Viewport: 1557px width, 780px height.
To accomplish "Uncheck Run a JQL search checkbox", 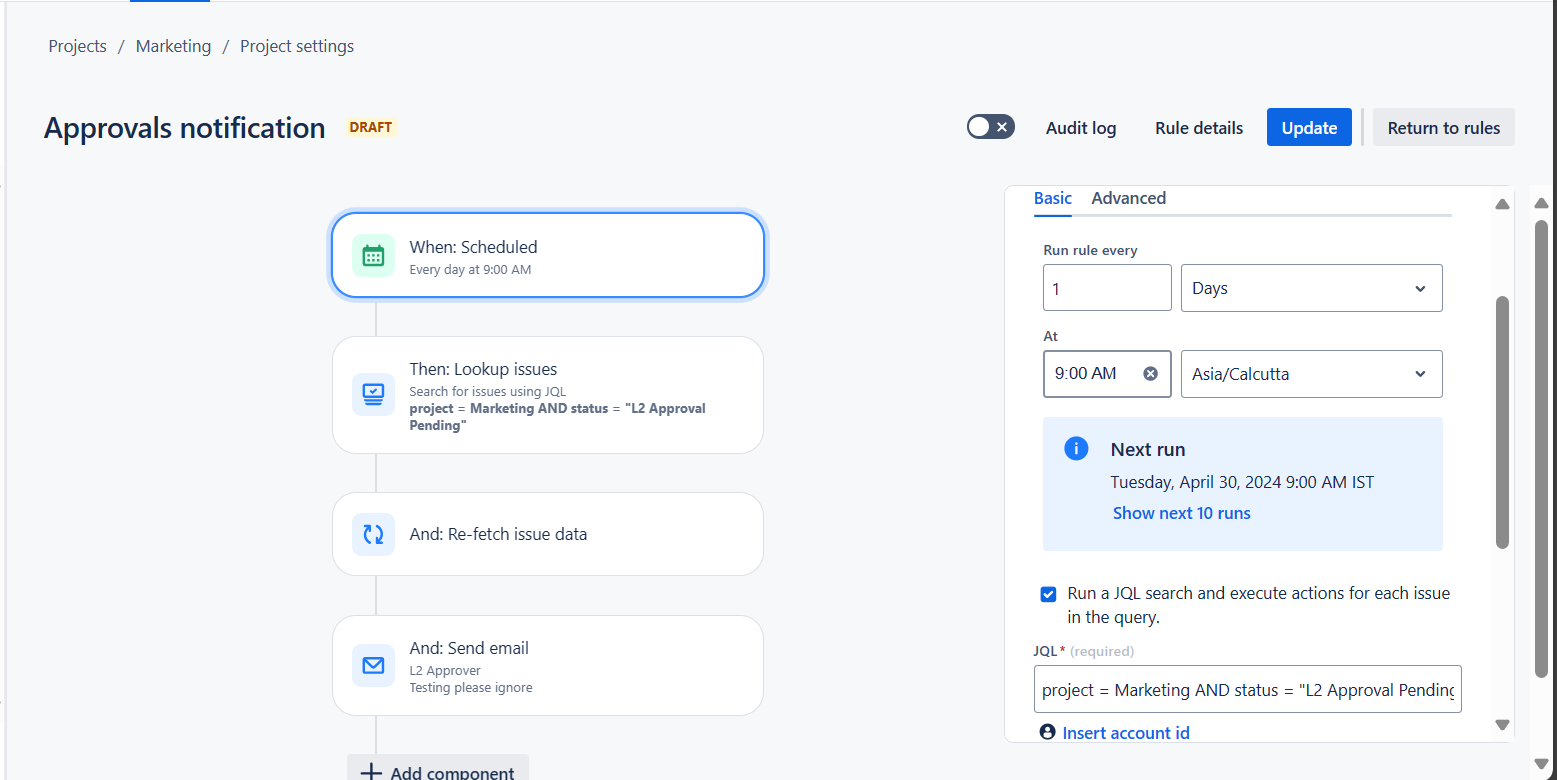I will 1048,594.
